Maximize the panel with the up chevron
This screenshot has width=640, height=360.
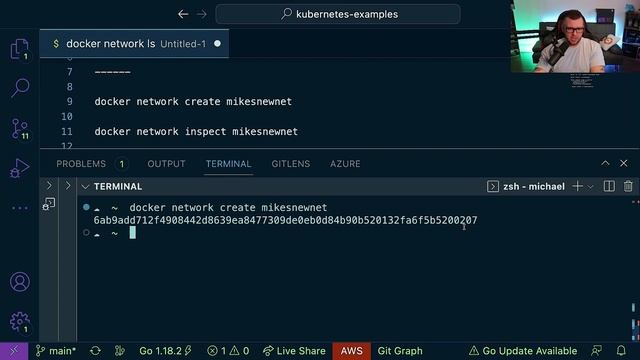[x=605, y=163]
